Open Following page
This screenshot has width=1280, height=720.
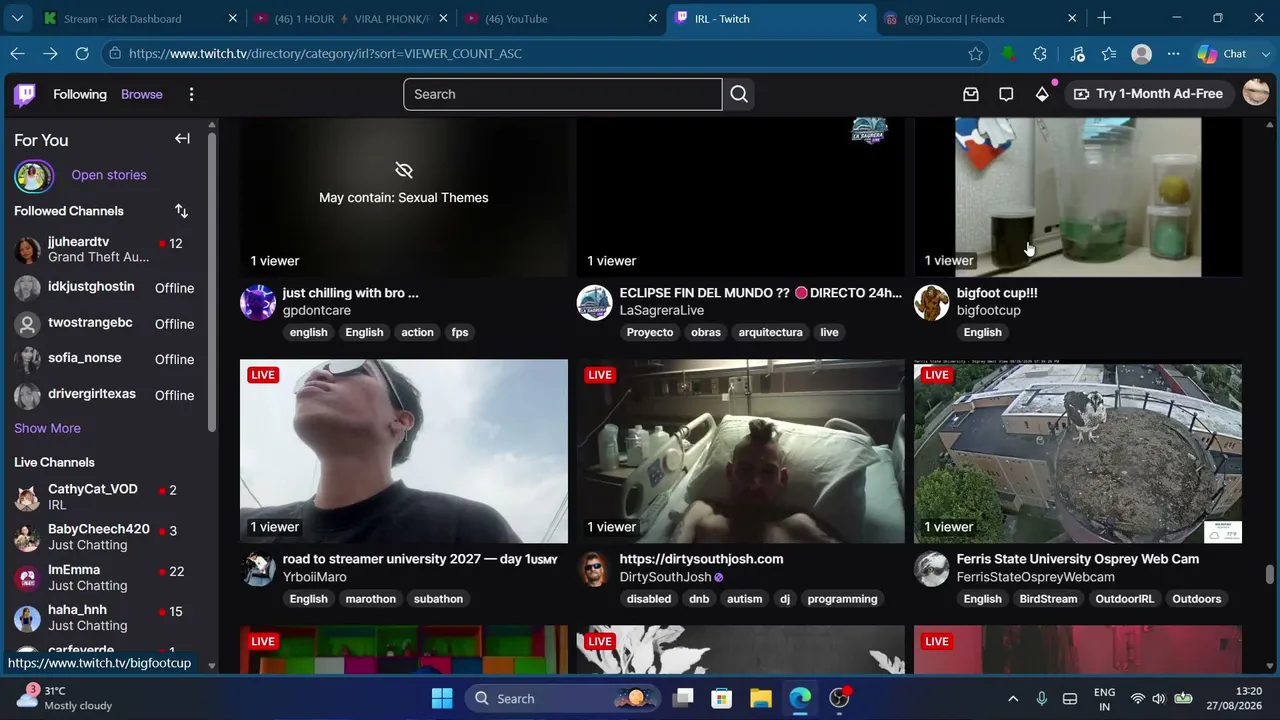tap(80, 94)
